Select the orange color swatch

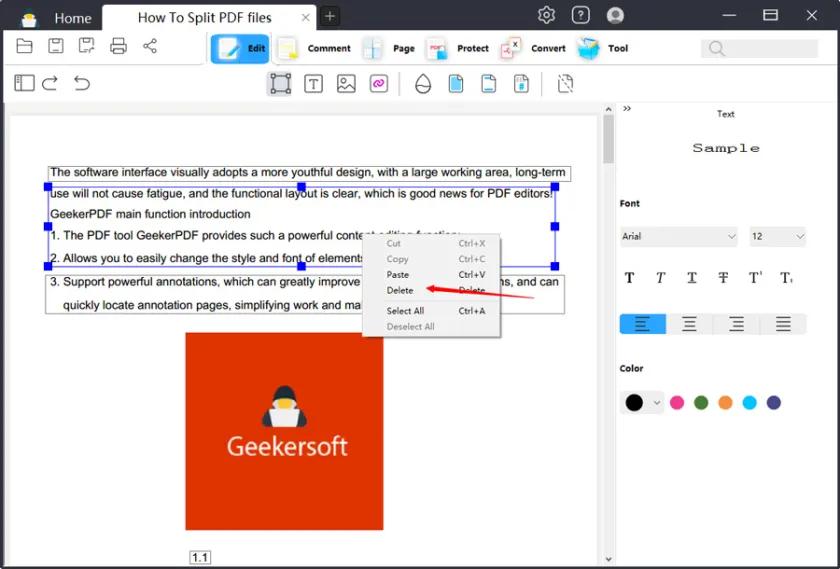pyautogui.click(x=725, y=403)
